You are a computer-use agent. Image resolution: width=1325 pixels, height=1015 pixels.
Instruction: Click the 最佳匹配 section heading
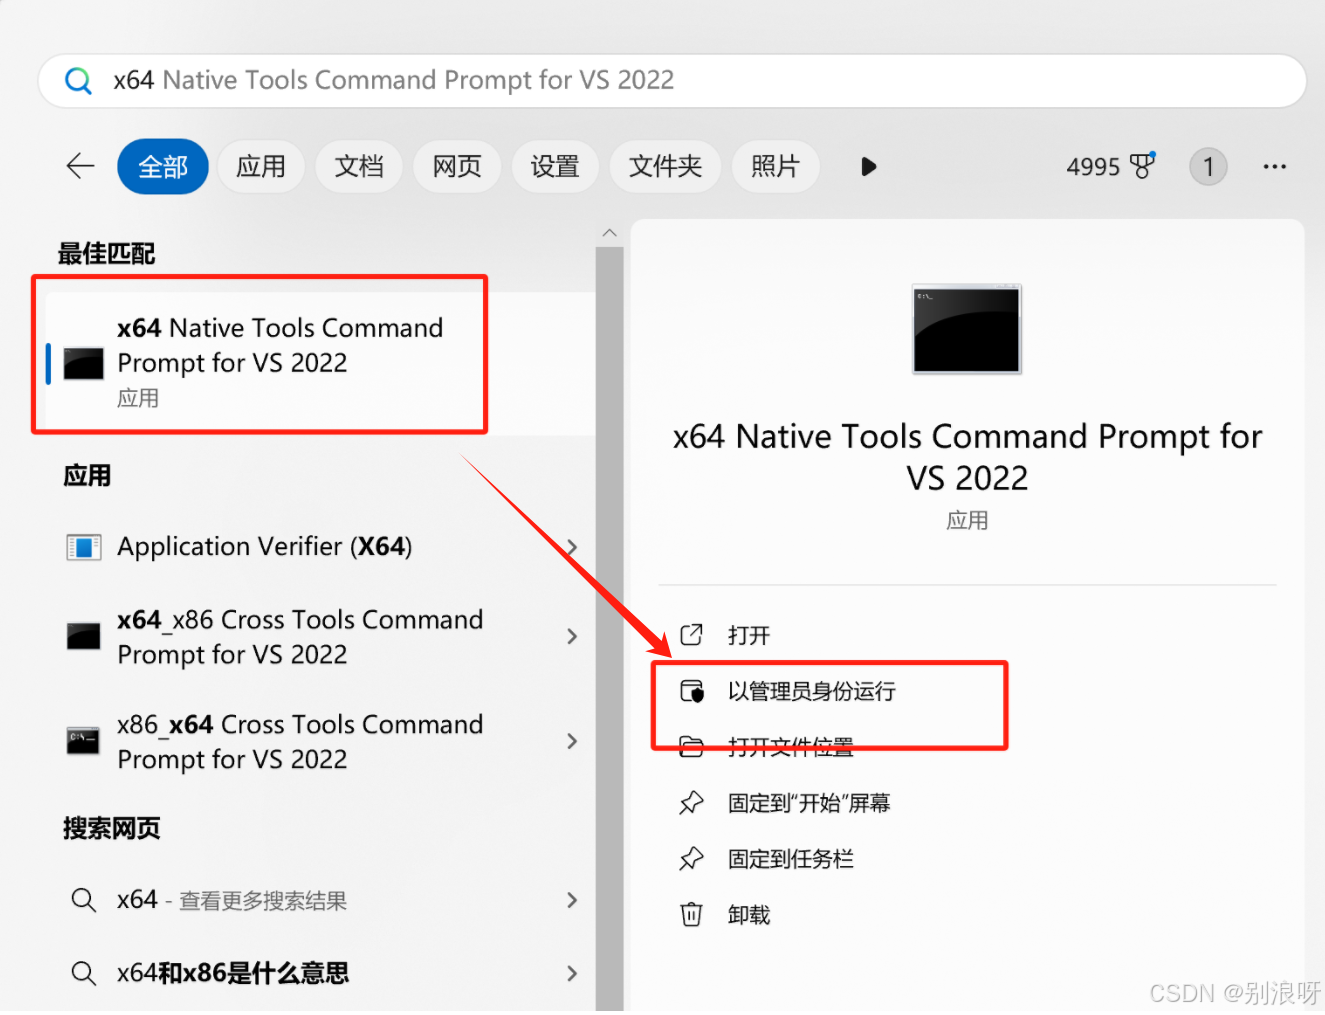(x=106, y=254)
